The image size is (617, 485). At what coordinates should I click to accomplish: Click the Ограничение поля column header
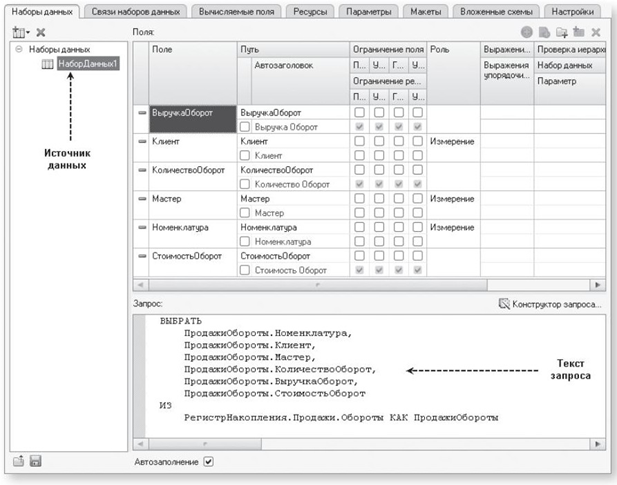pyautogui.click(x=388, y=50)
